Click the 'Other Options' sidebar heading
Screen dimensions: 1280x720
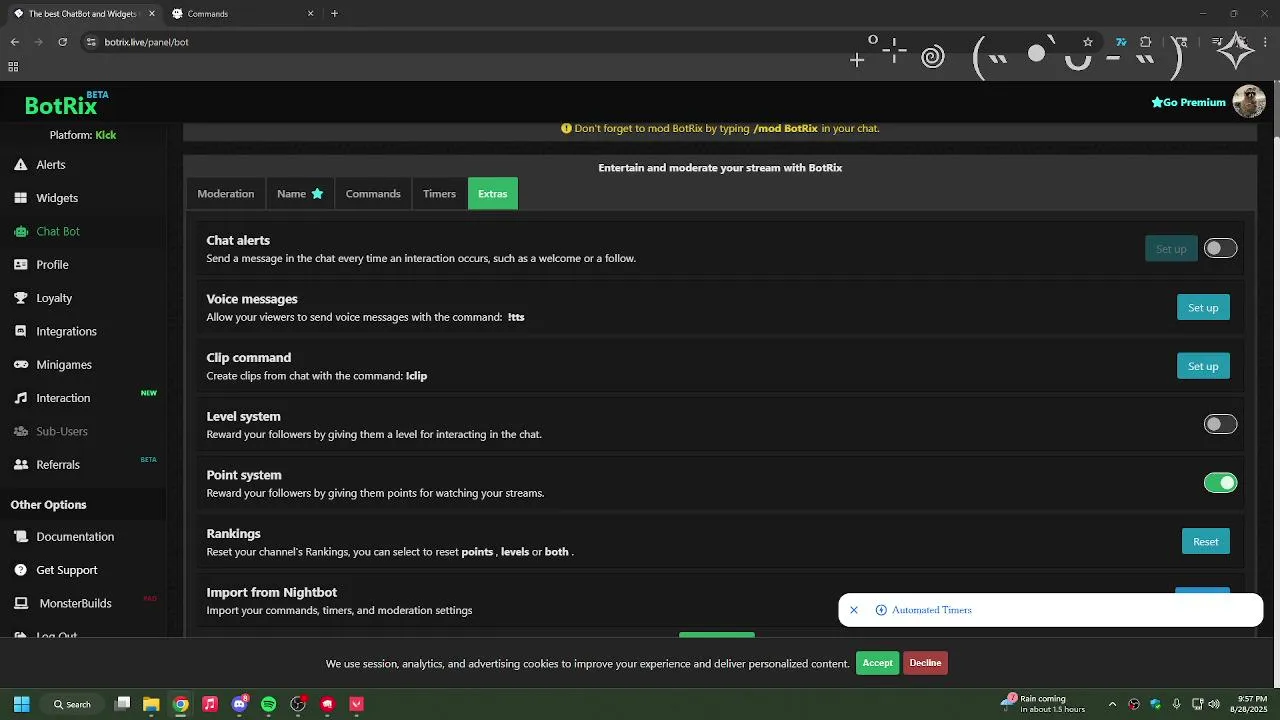click(x=48, y=505)
